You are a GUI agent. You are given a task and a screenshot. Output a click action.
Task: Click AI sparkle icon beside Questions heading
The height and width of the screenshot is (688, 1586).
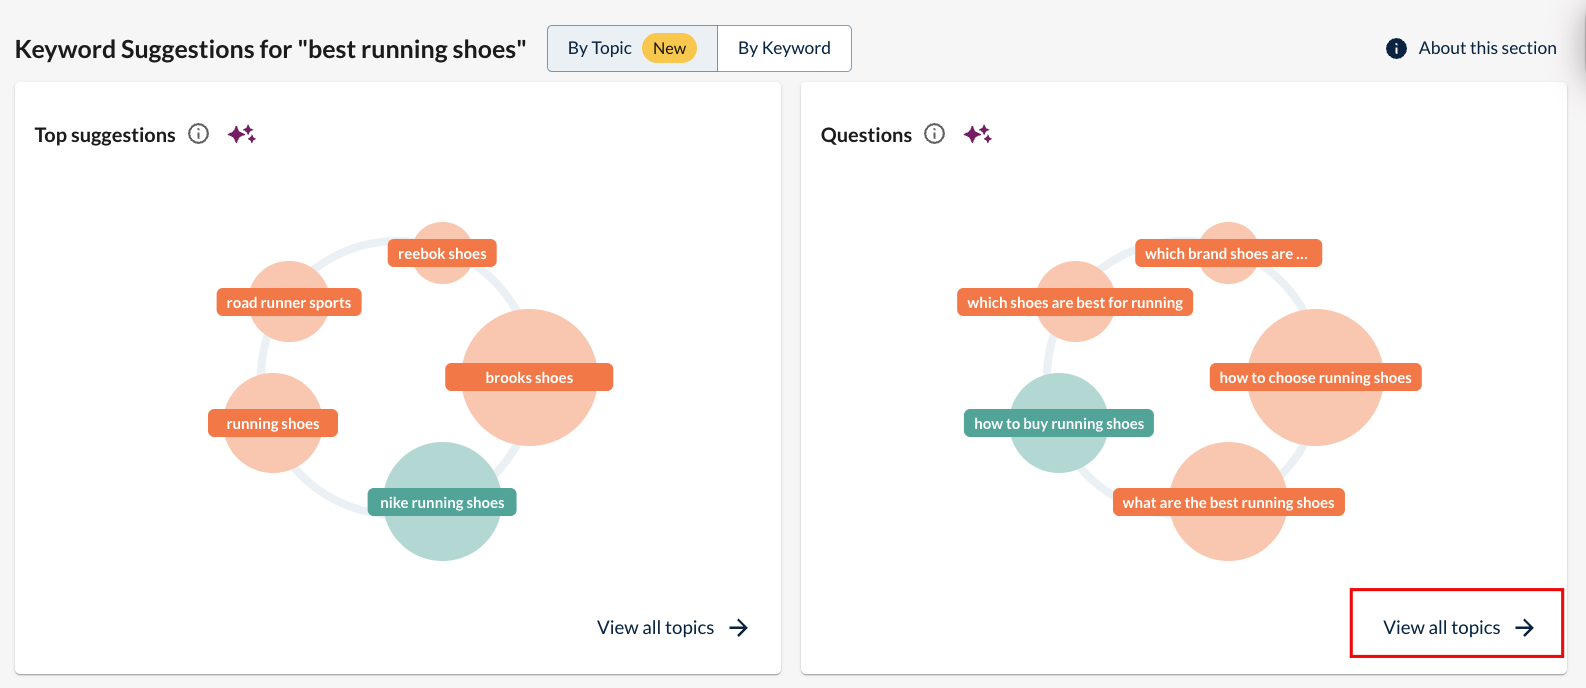977,134
